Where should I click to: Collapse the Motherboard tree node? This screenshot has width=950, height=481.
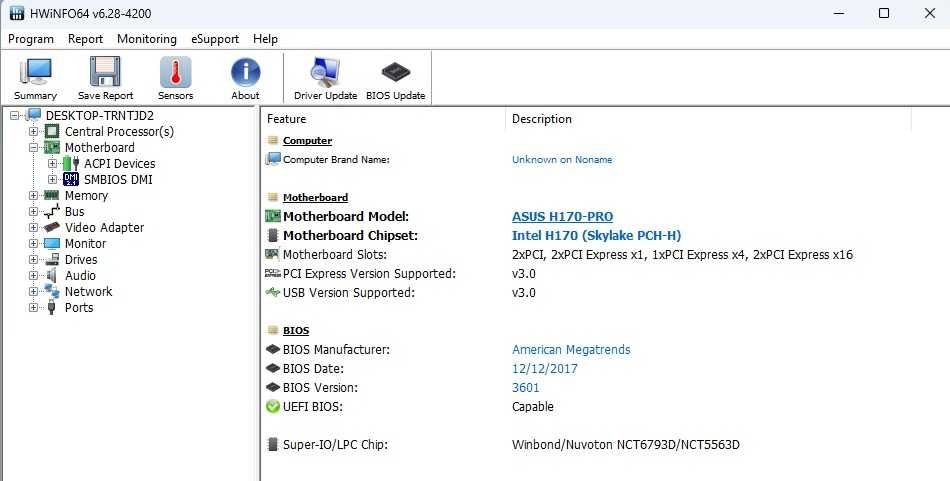pyautogui.click(x=33, y=147)
